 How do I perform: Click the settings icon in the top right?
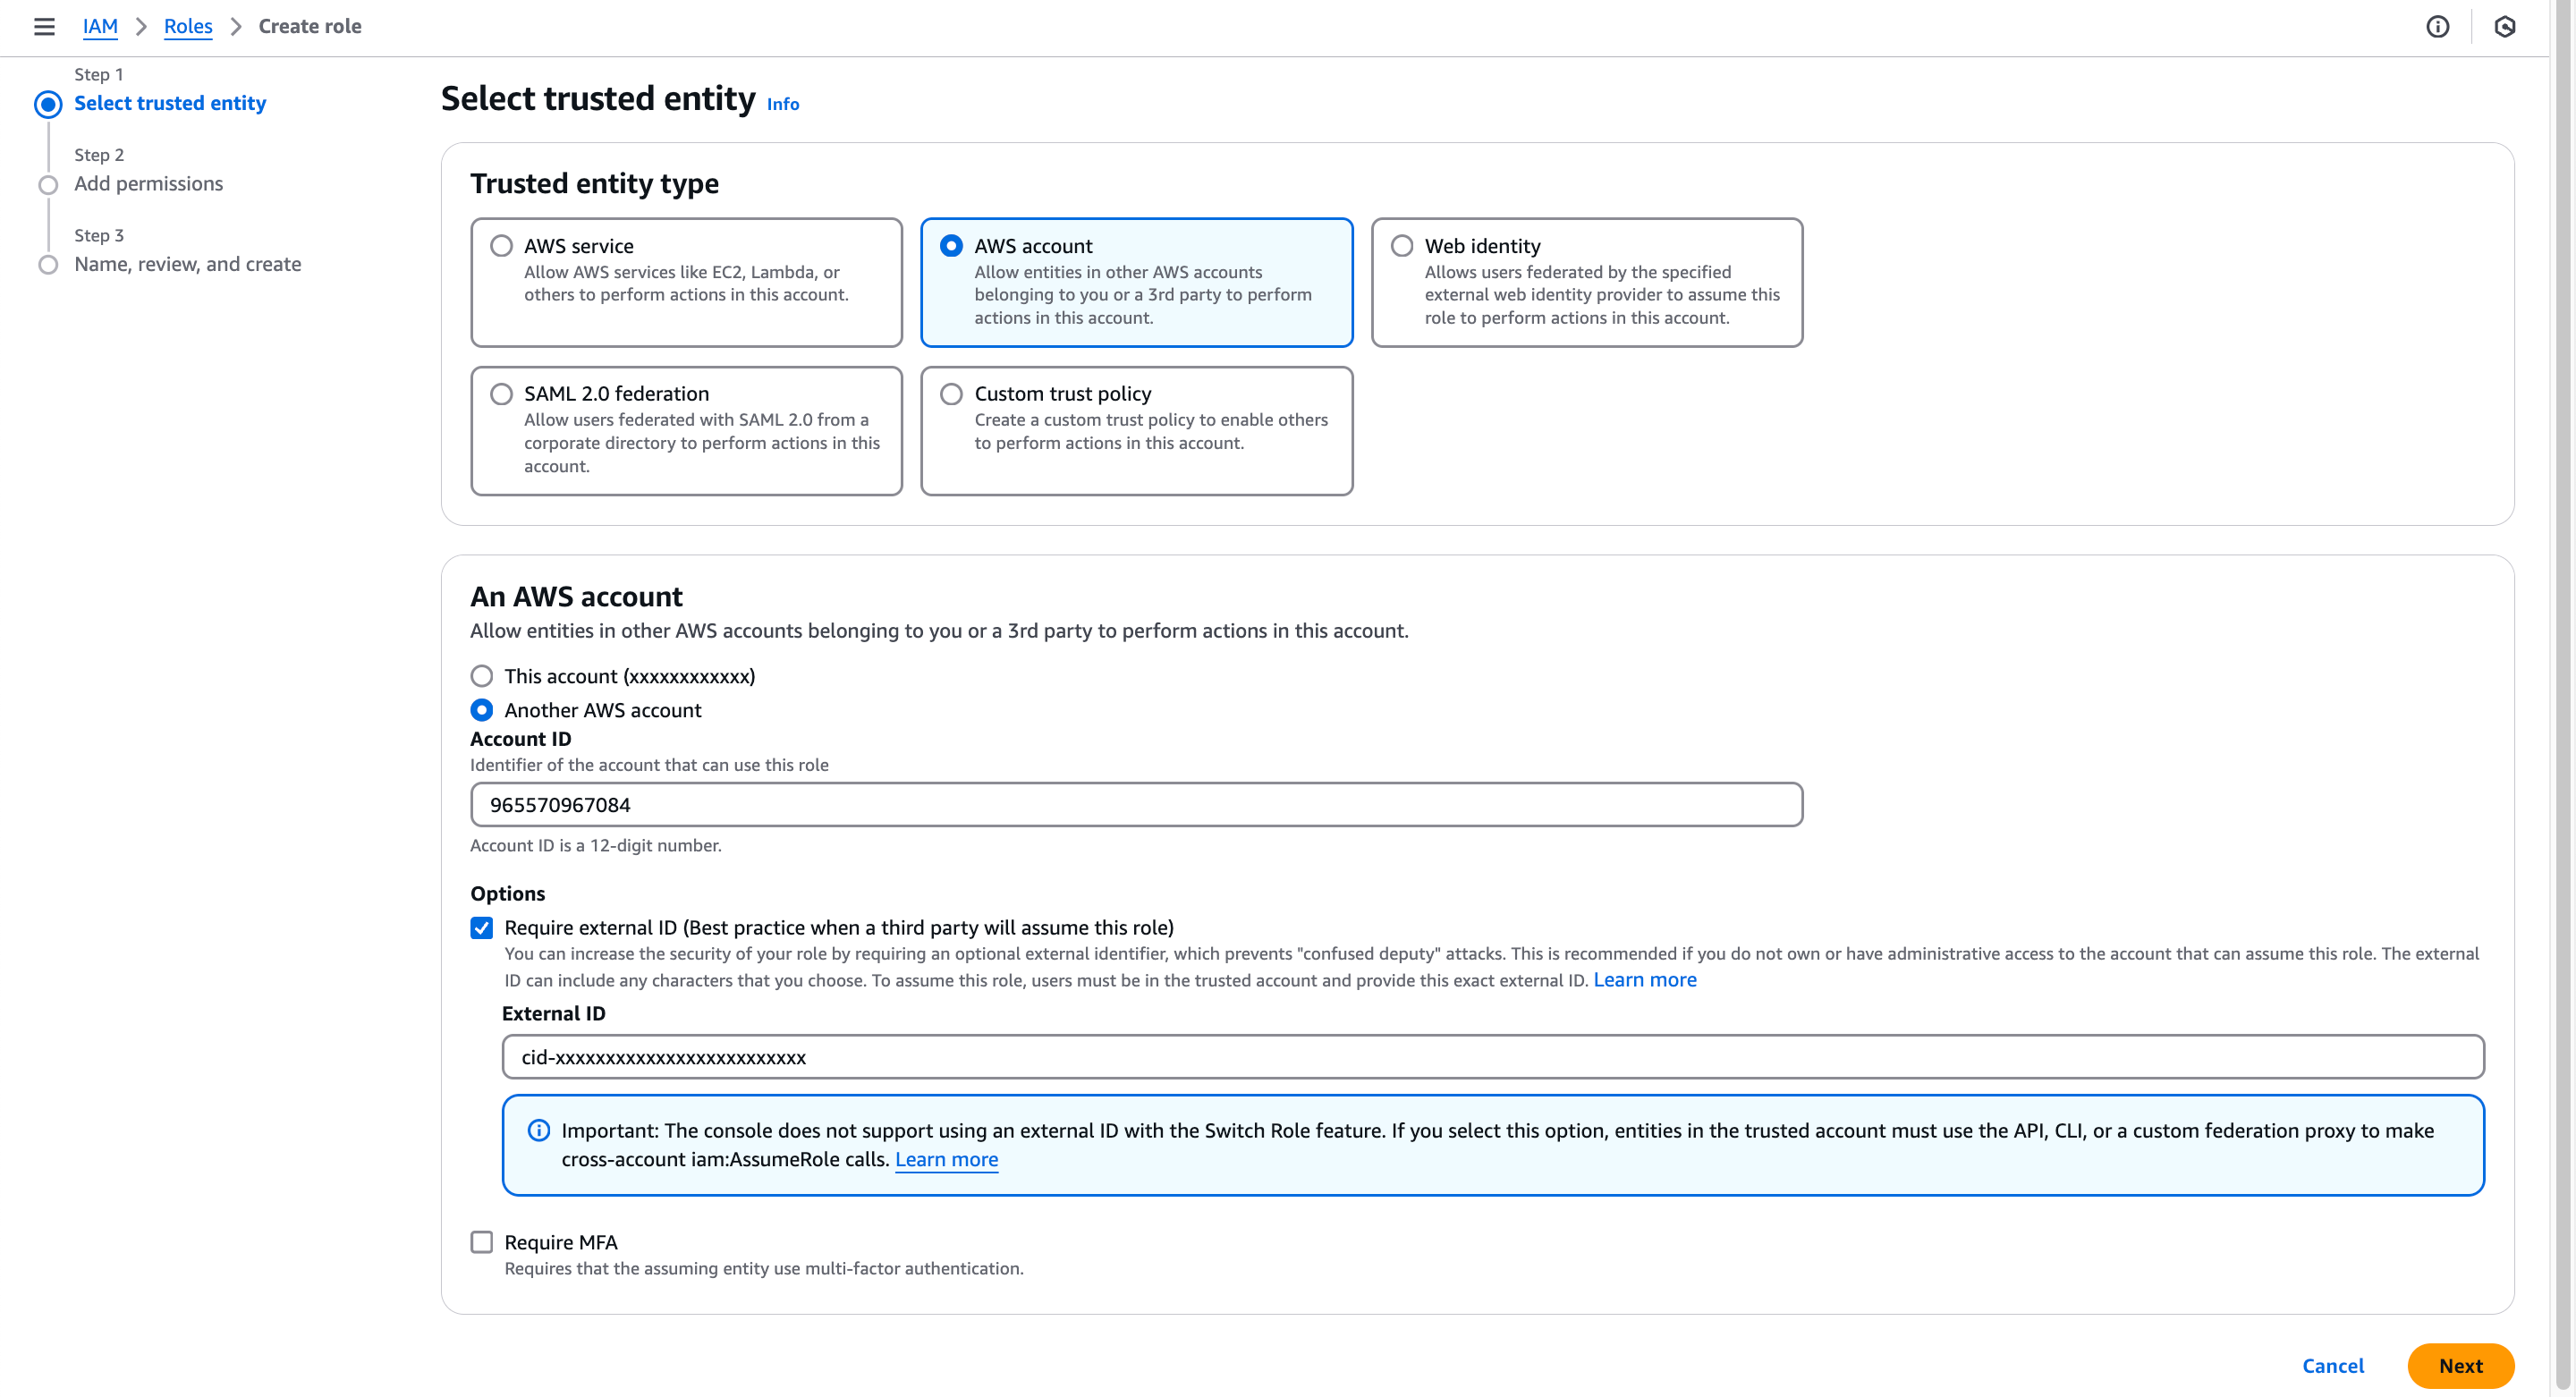[2504, 26]
